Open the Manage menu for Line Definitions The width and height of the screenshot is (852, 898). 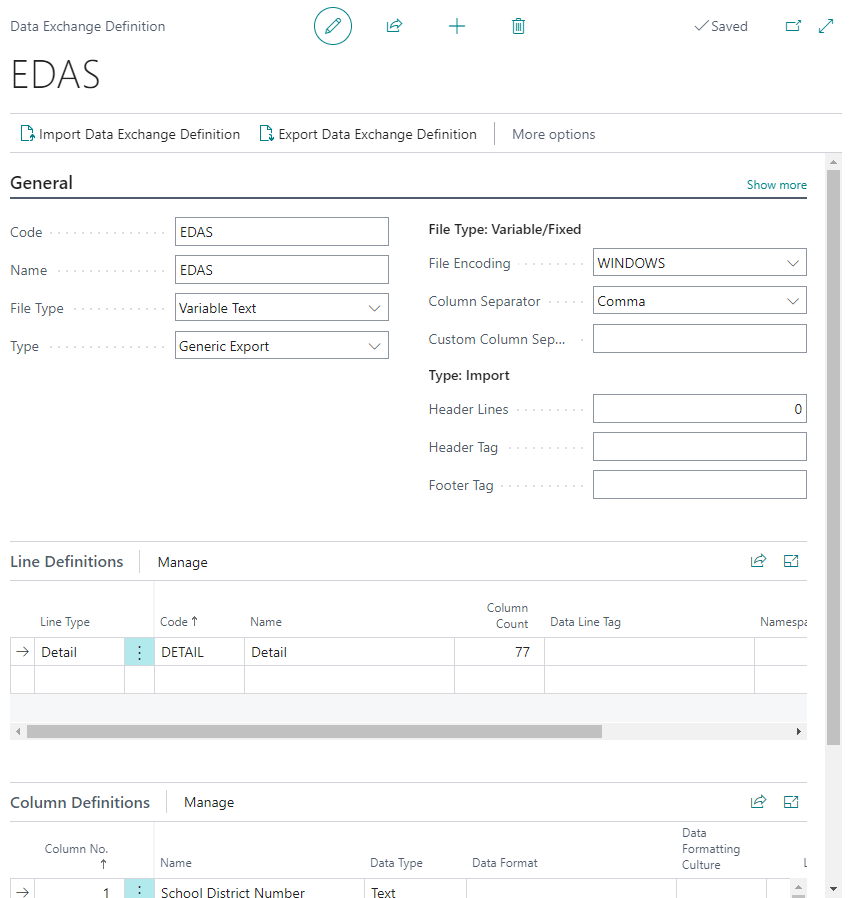point(182,561)
